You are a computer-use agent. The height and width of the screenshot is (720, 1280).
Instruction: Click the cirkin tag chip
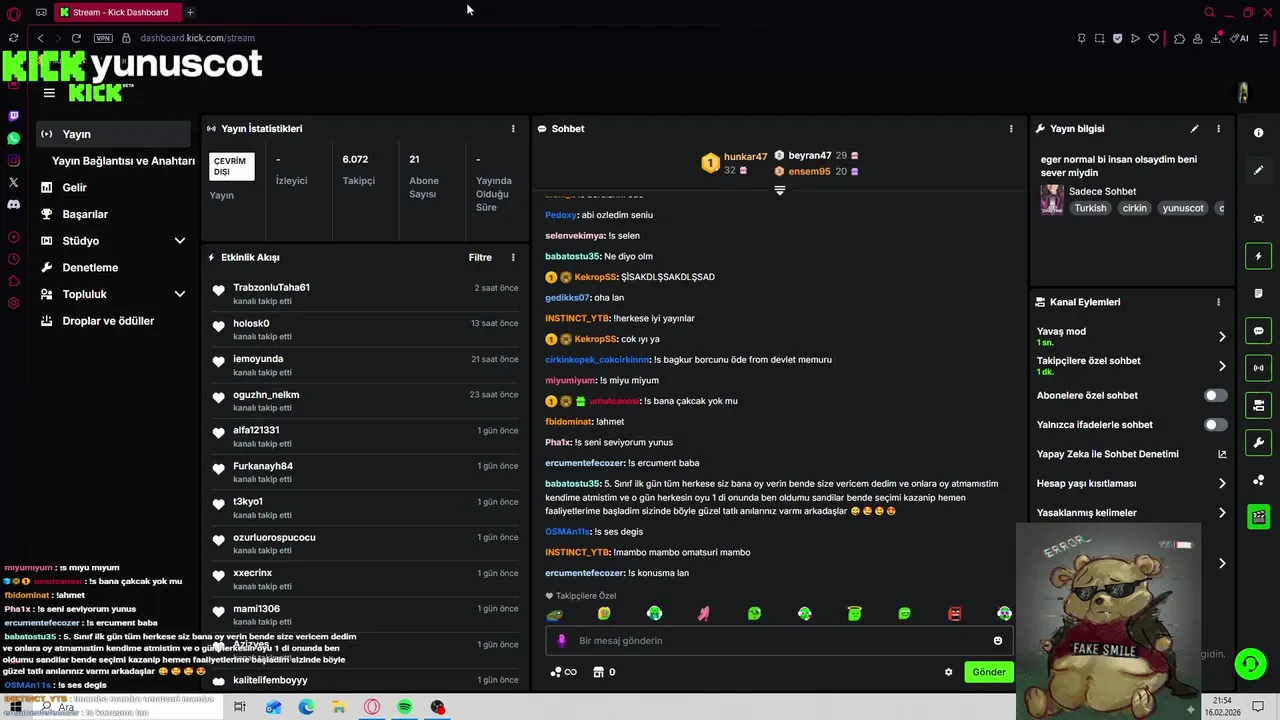[x=1134, y=209]
